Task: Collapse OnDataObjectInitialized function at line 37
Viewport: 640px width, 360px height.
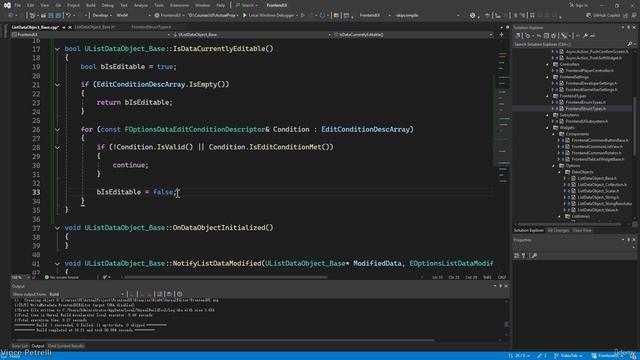Action: (x=57, y=228)
